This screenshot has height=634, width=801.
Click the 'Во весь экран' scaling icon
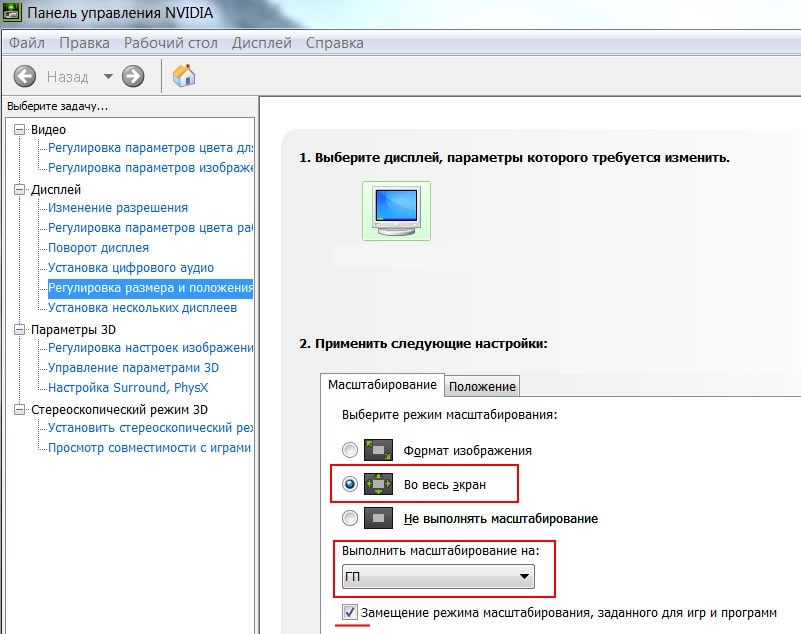379,484
